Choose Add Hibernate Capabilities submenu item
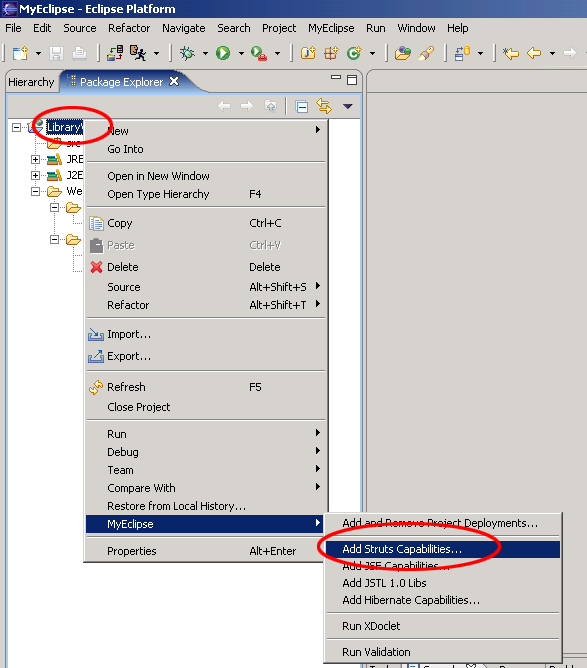The image size is (587, 668). coord(443,600)
